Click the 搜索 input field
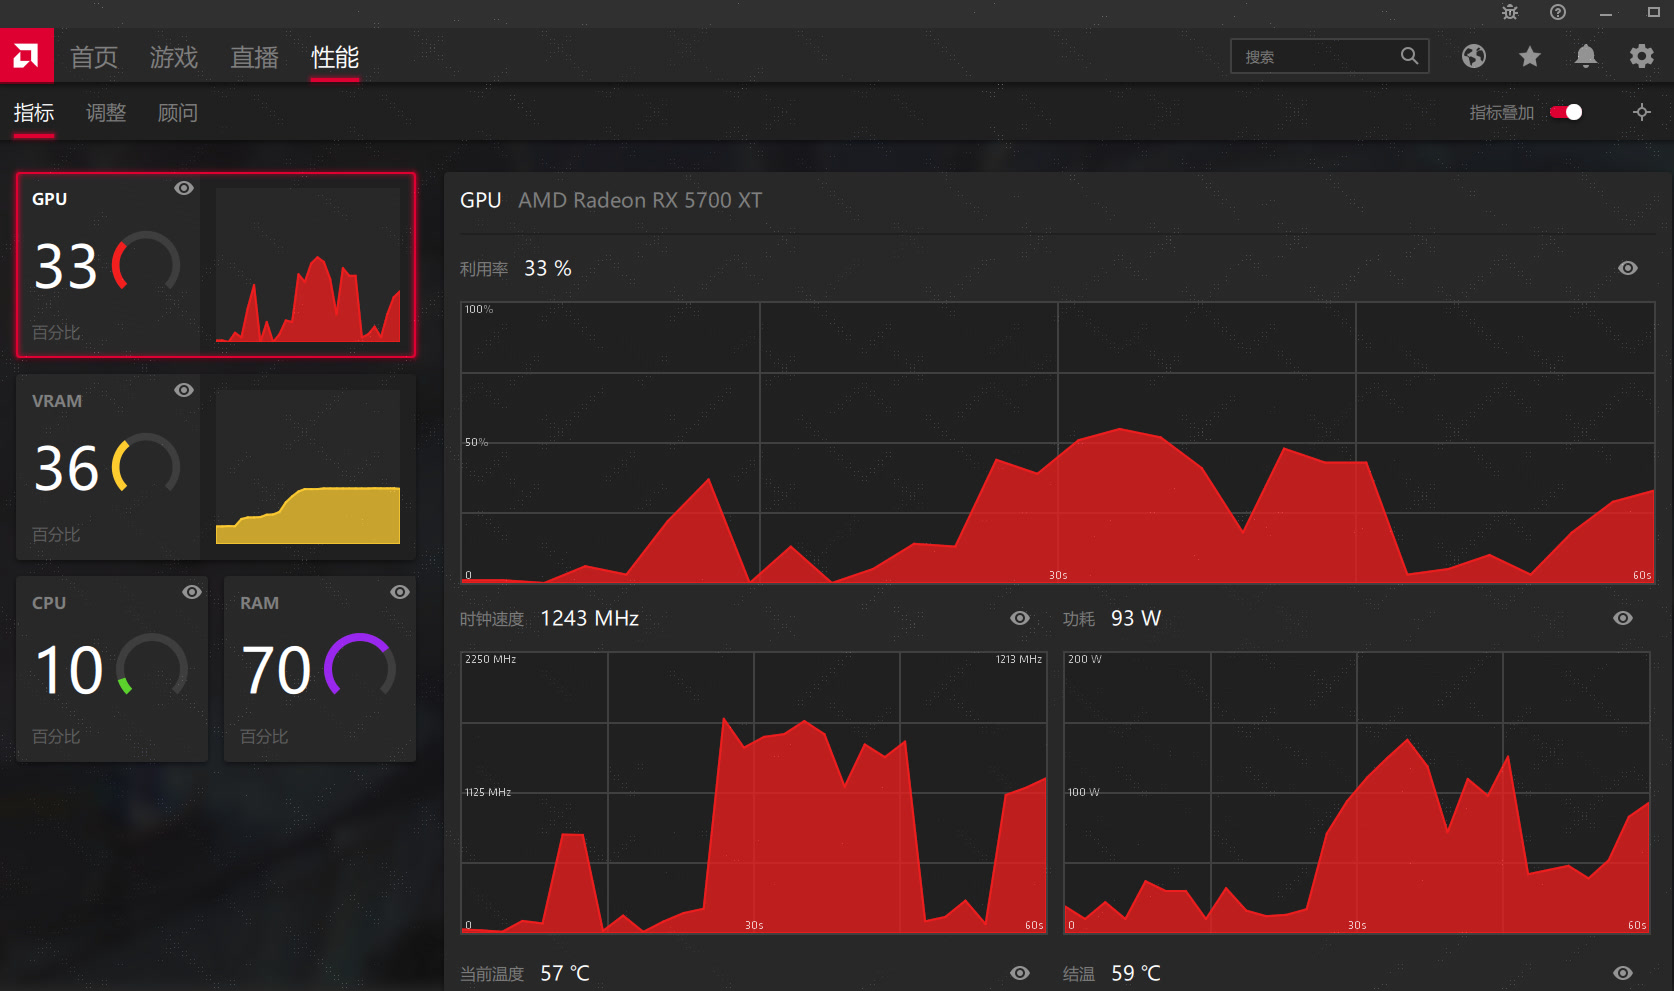Viewport: 1674px width, 991px height. pyautogui.click(x=1329, y=57)
